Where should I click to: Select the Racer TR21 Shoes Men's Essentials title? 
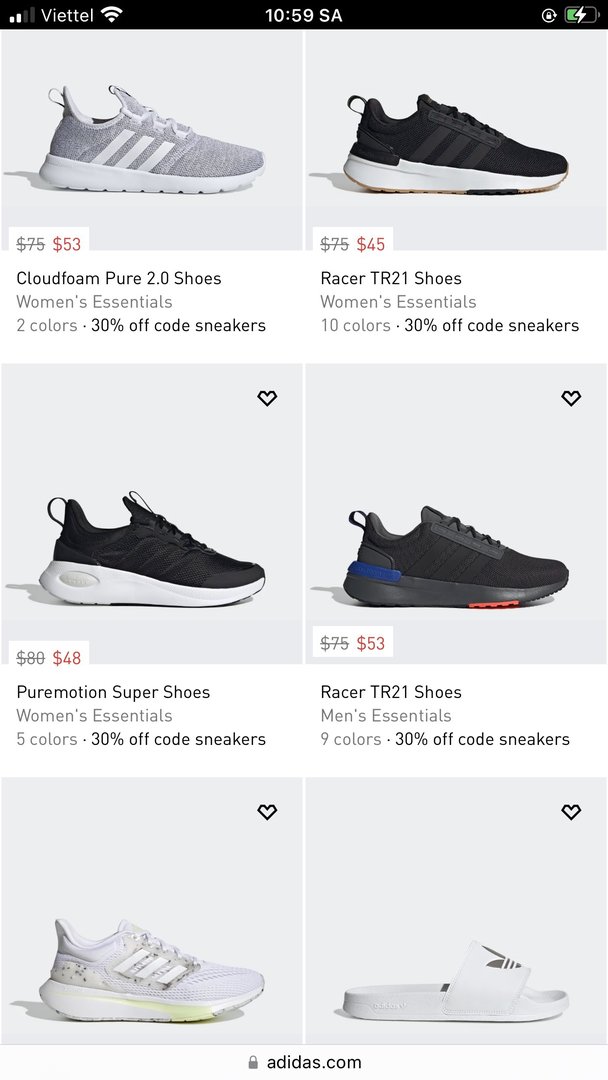click(x=391, y=692)
